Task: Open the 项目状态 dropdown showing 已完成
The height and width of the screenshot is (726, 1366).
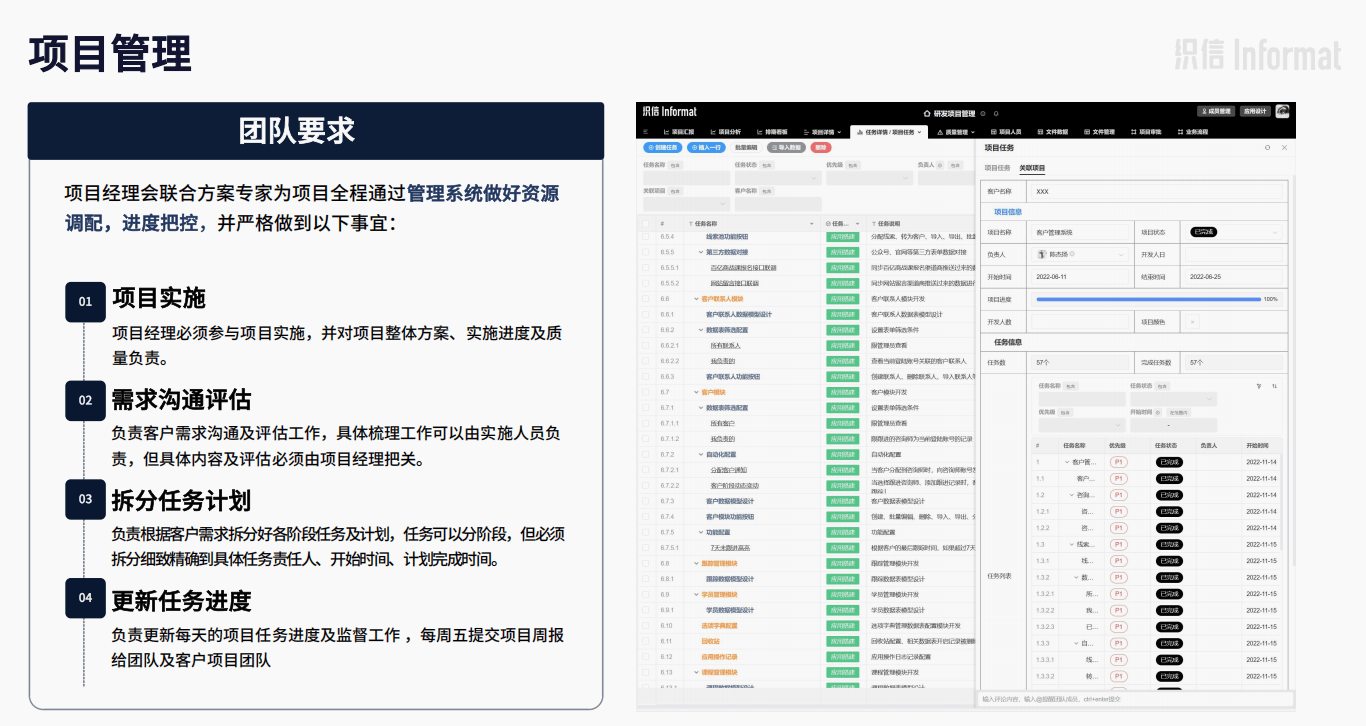Action: coord(1230,232)
